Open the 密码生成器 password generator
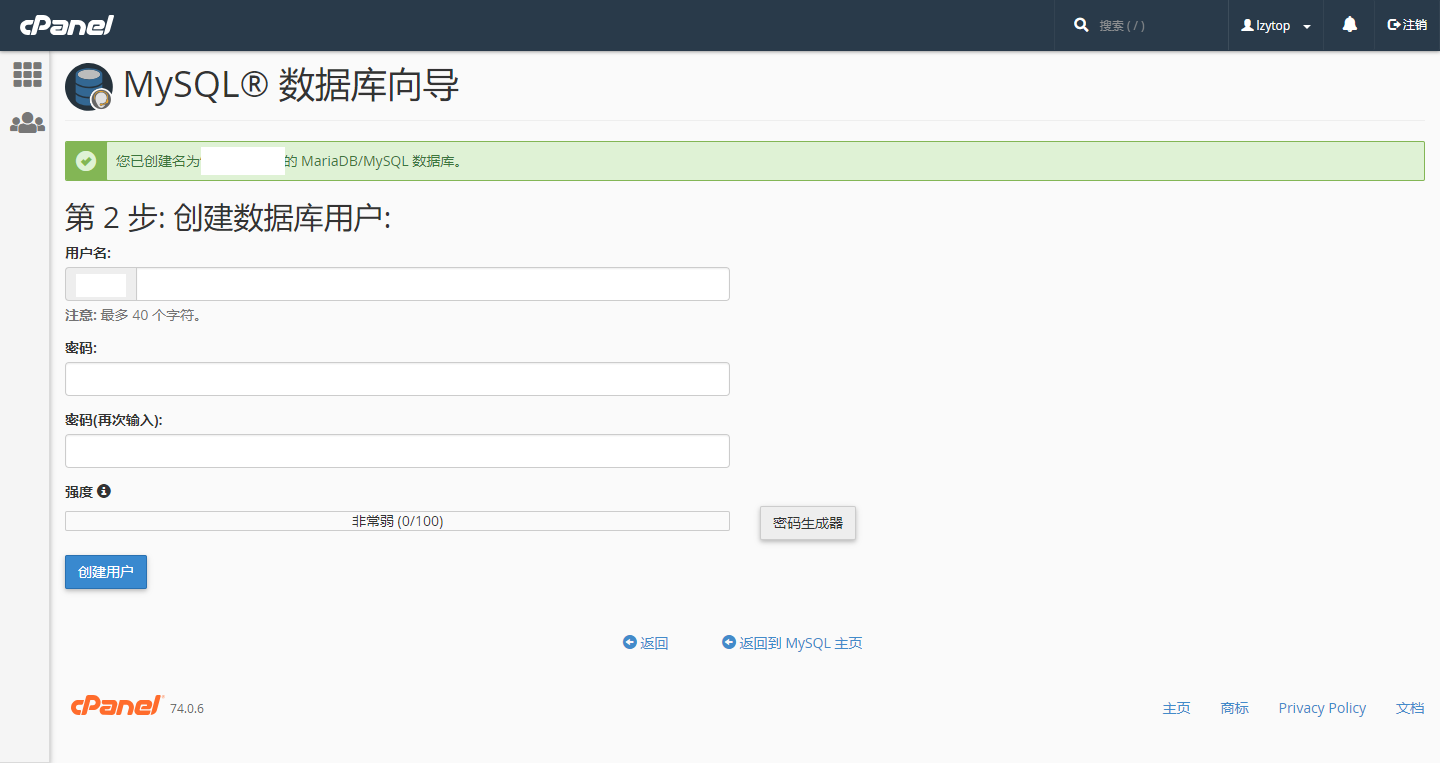The height and width of the screenshot is (763, 1440). point(808,523)
